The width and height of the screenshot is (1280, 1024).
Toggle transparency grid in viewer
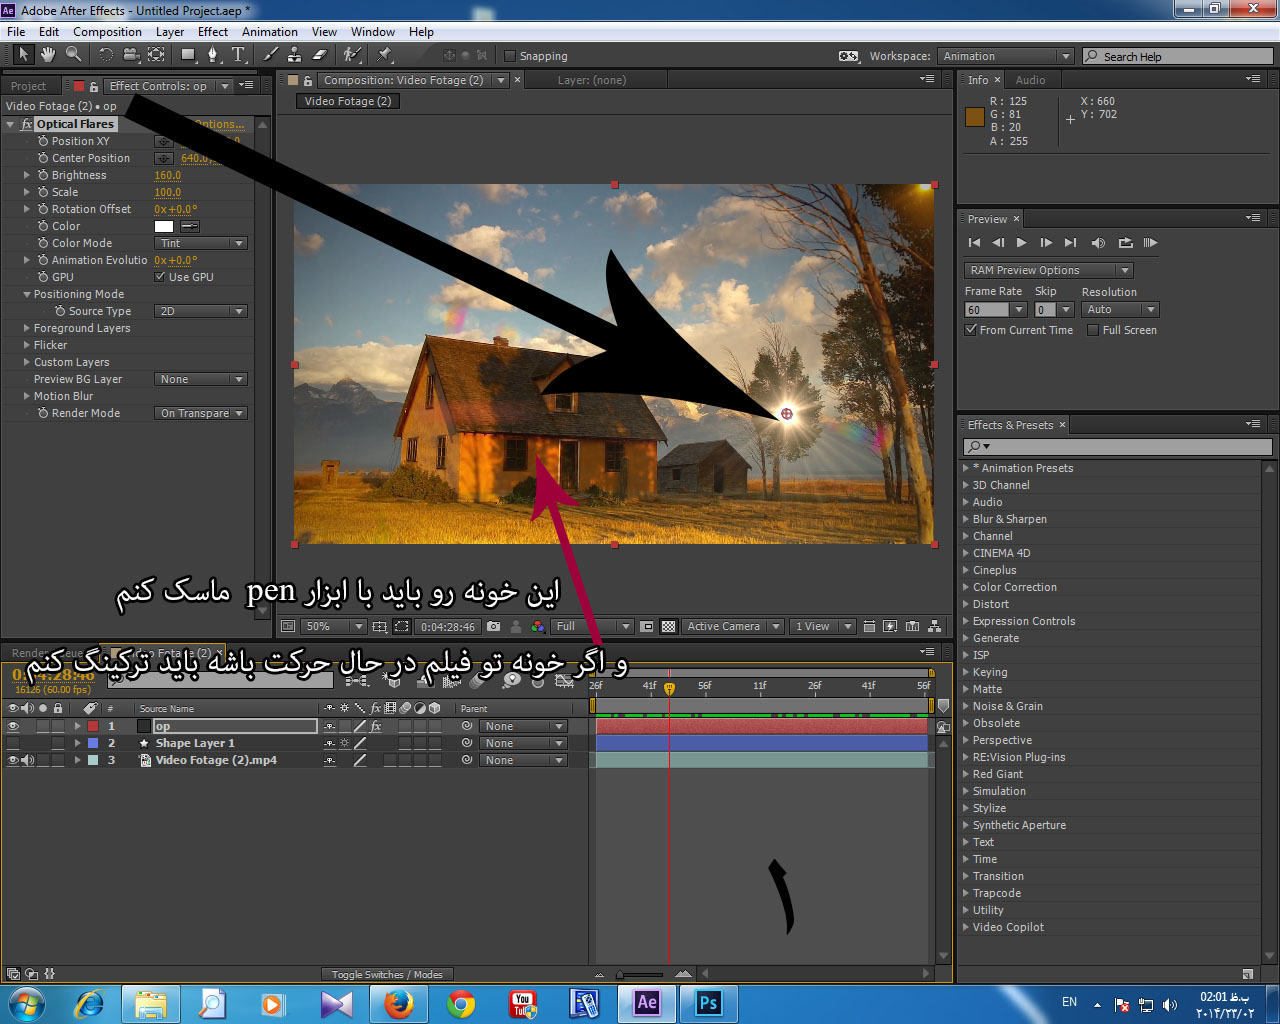669,626
